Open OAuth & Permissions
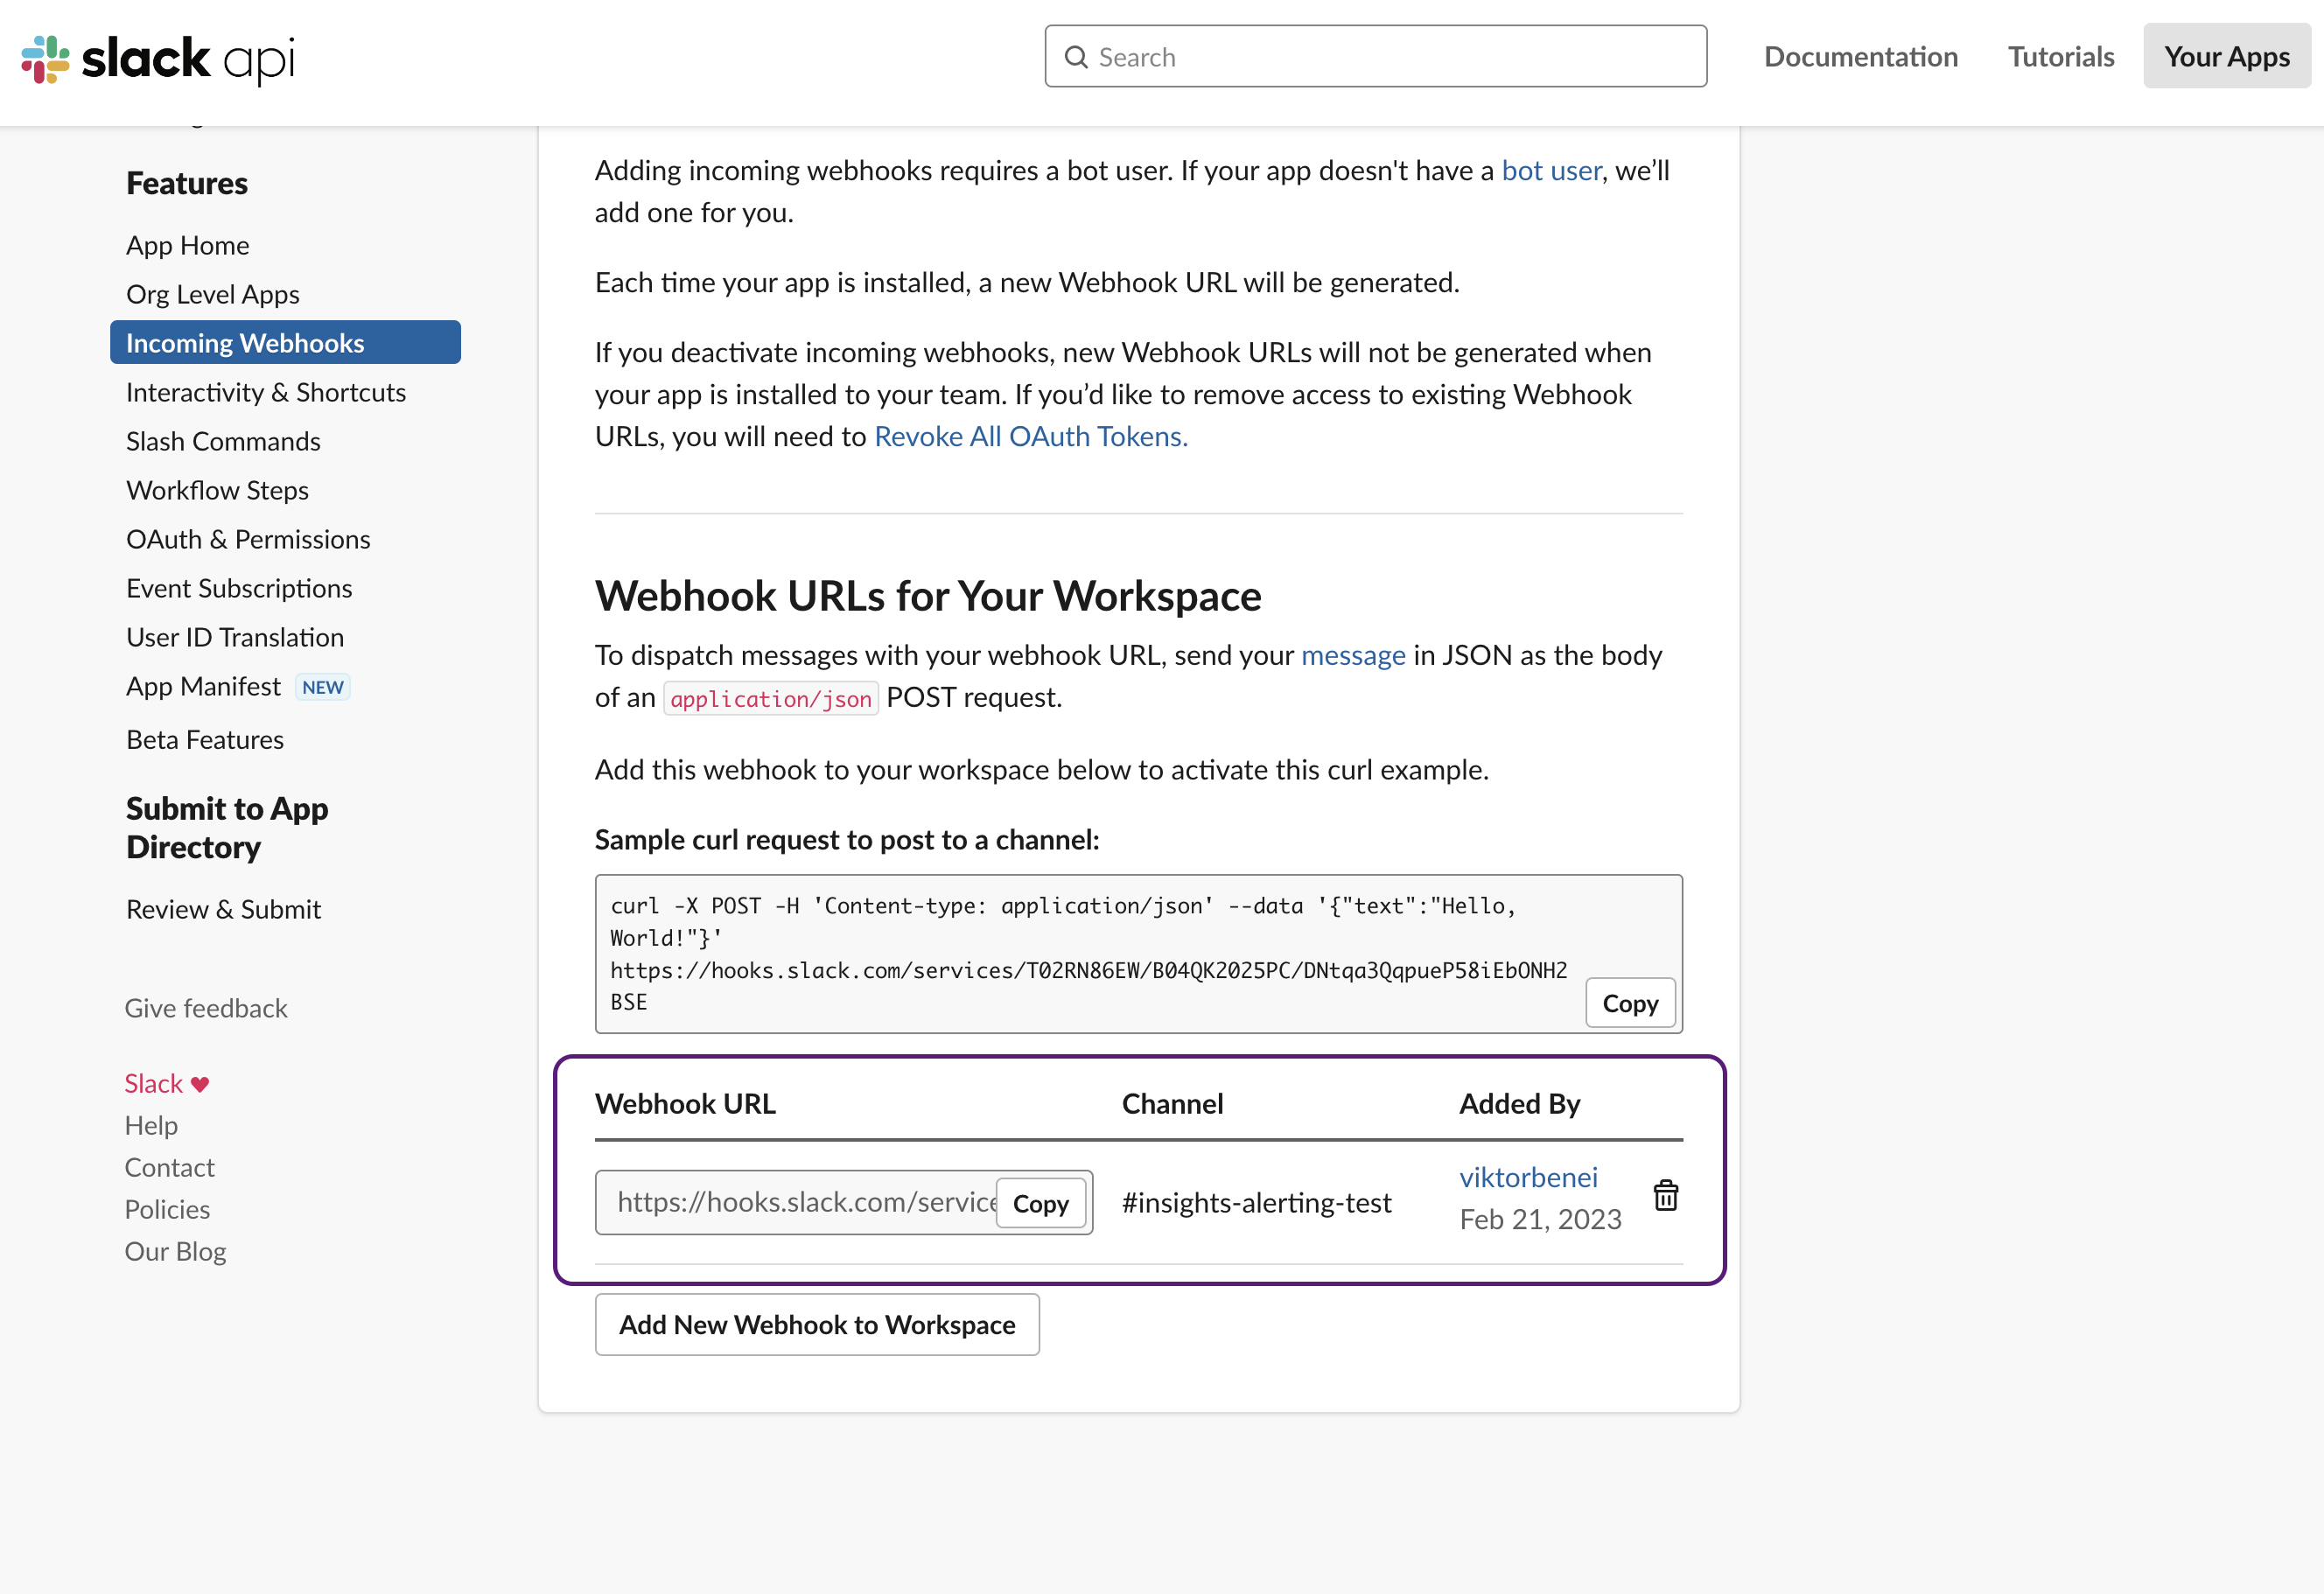The image size is (2324, 1594). [248, 539]
